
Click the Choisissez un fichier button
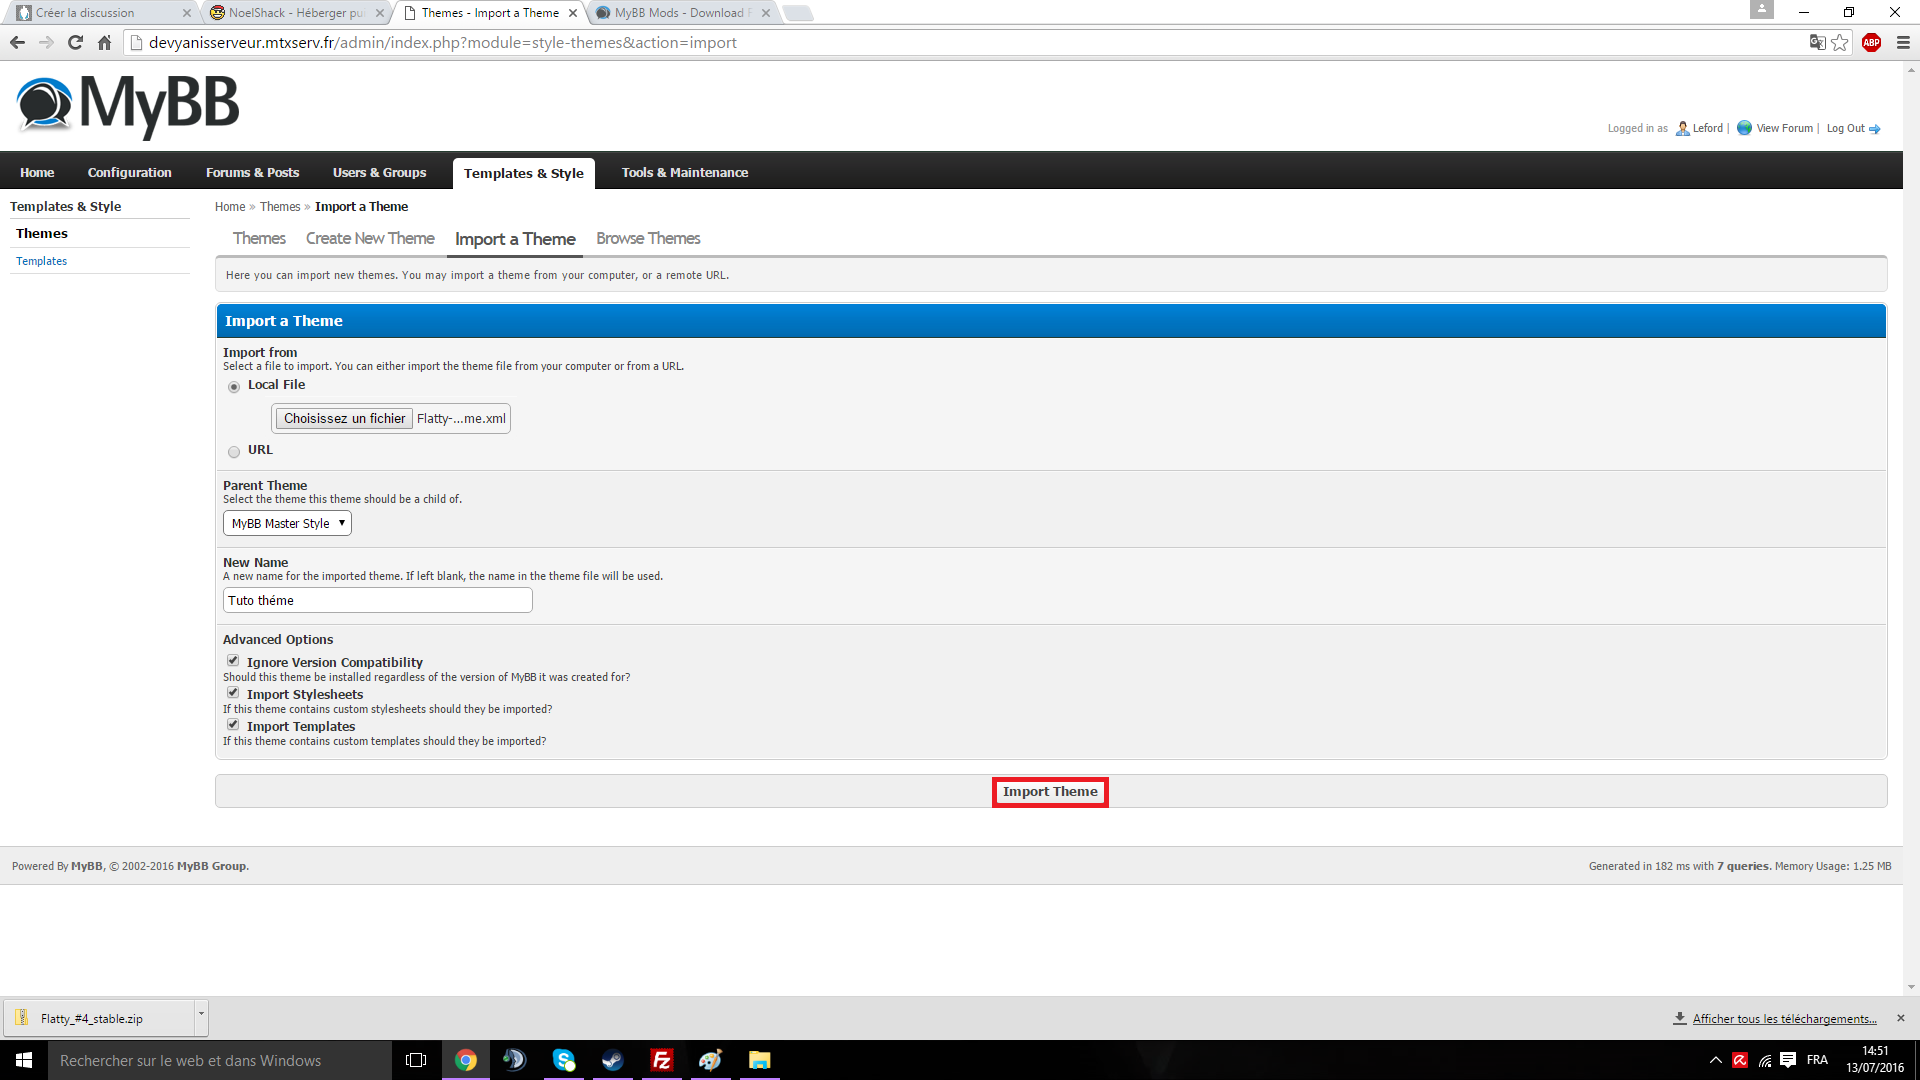coord(344,418)
